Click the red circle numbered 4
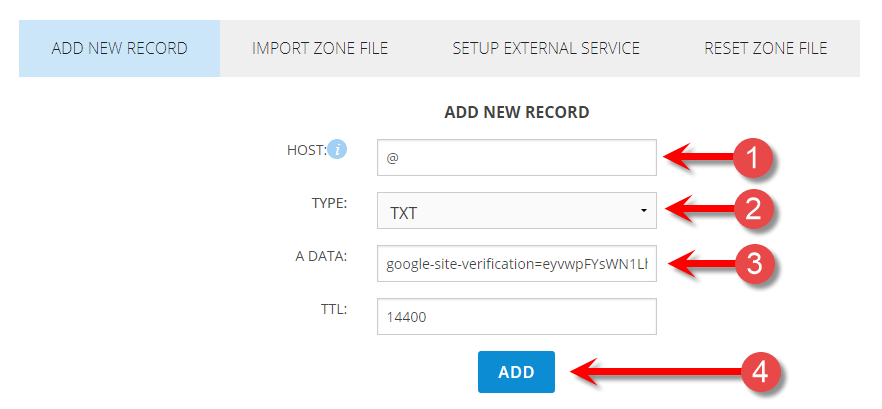 [x=760, y=372]
